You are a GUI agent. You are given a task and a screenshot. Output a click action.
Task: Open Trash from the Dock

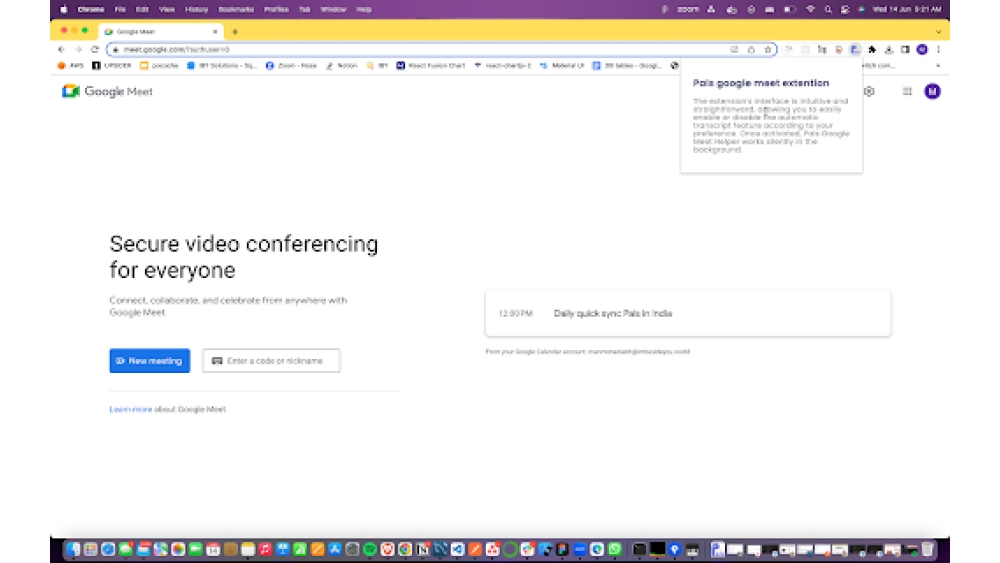pos(927,549)
